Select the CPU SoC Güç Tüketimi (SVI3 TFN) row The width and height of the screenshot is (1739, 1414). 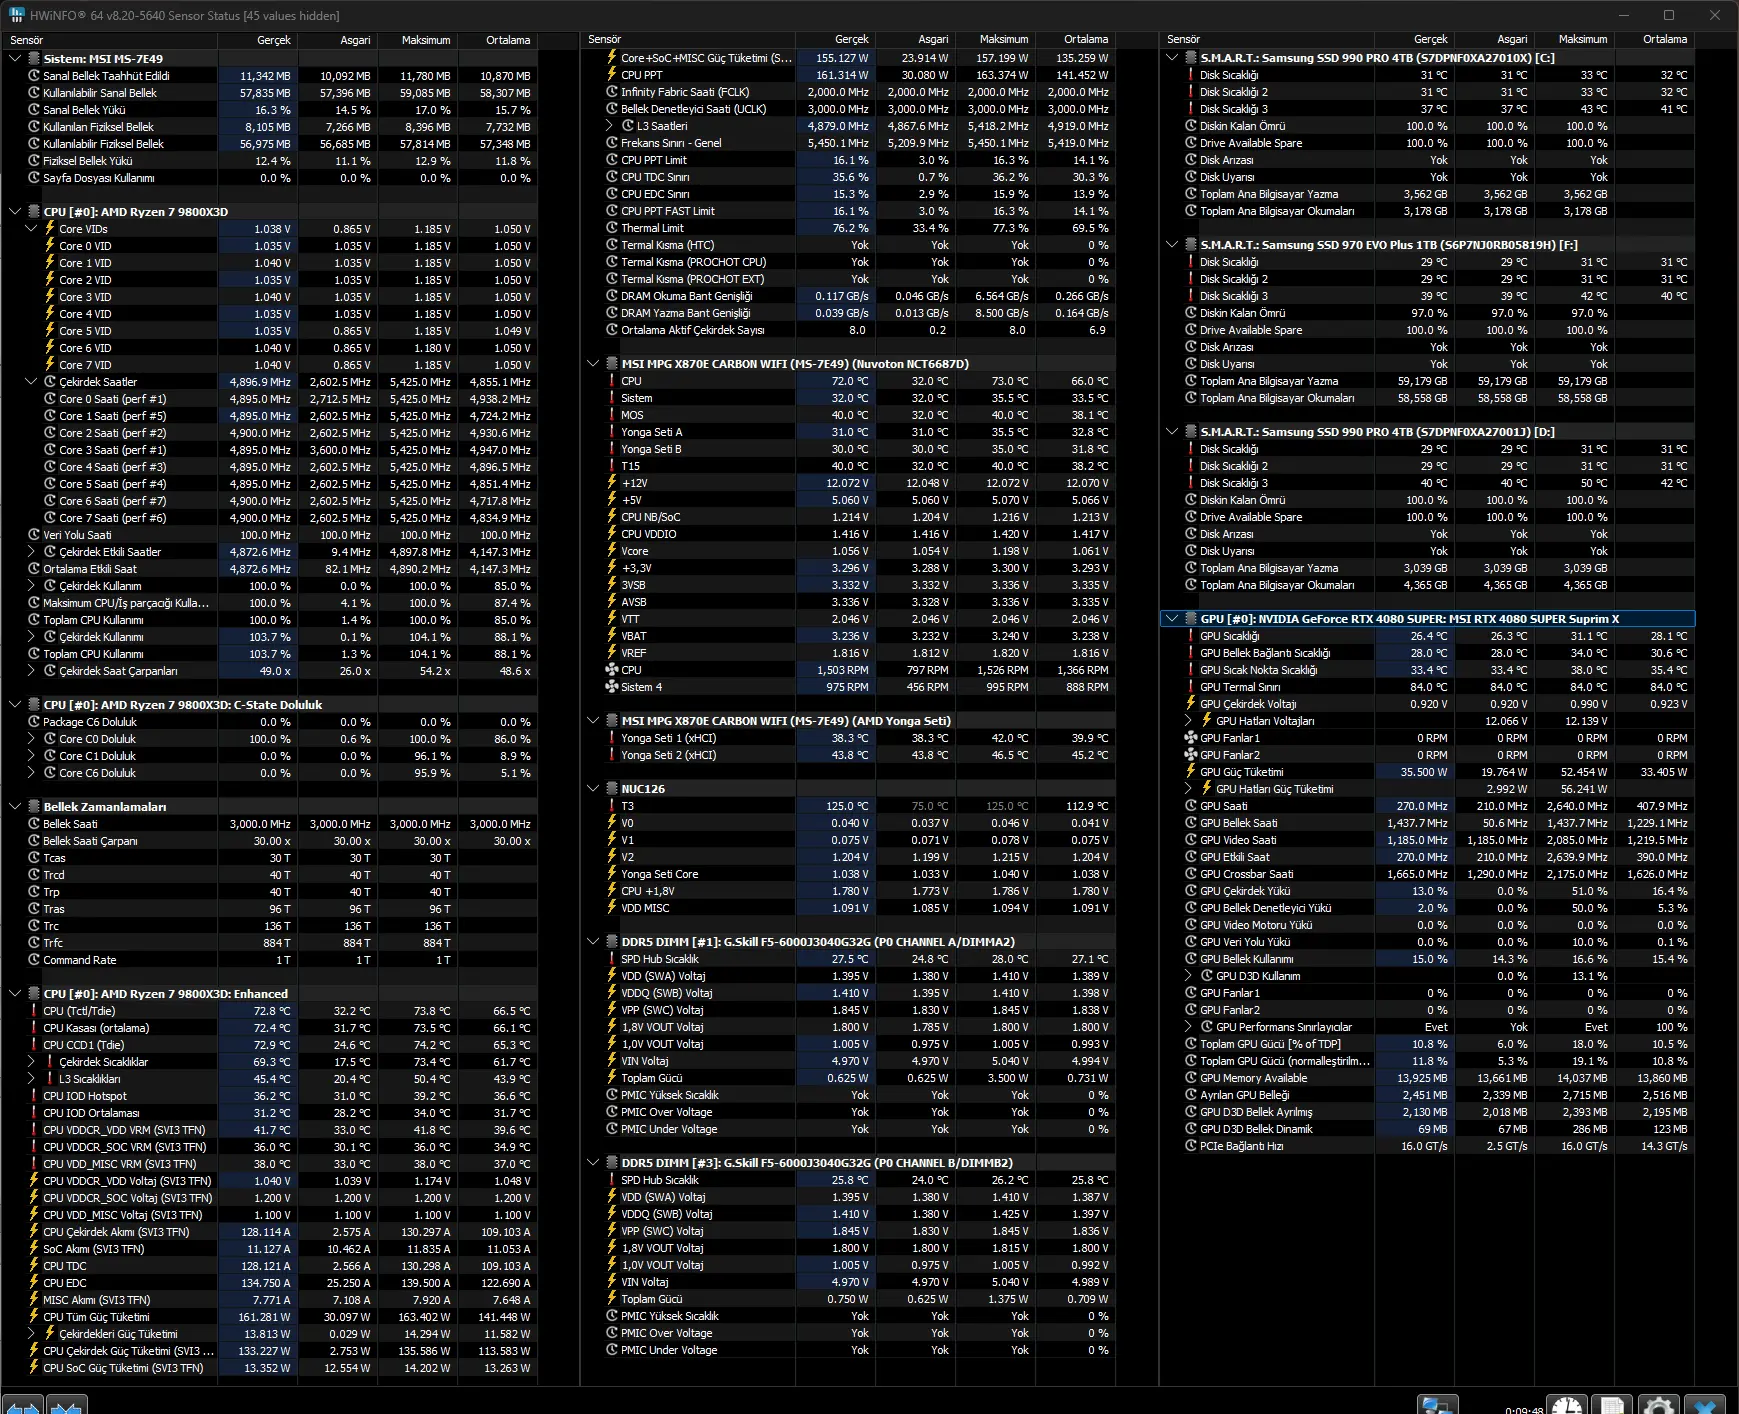pos(280,1368)
